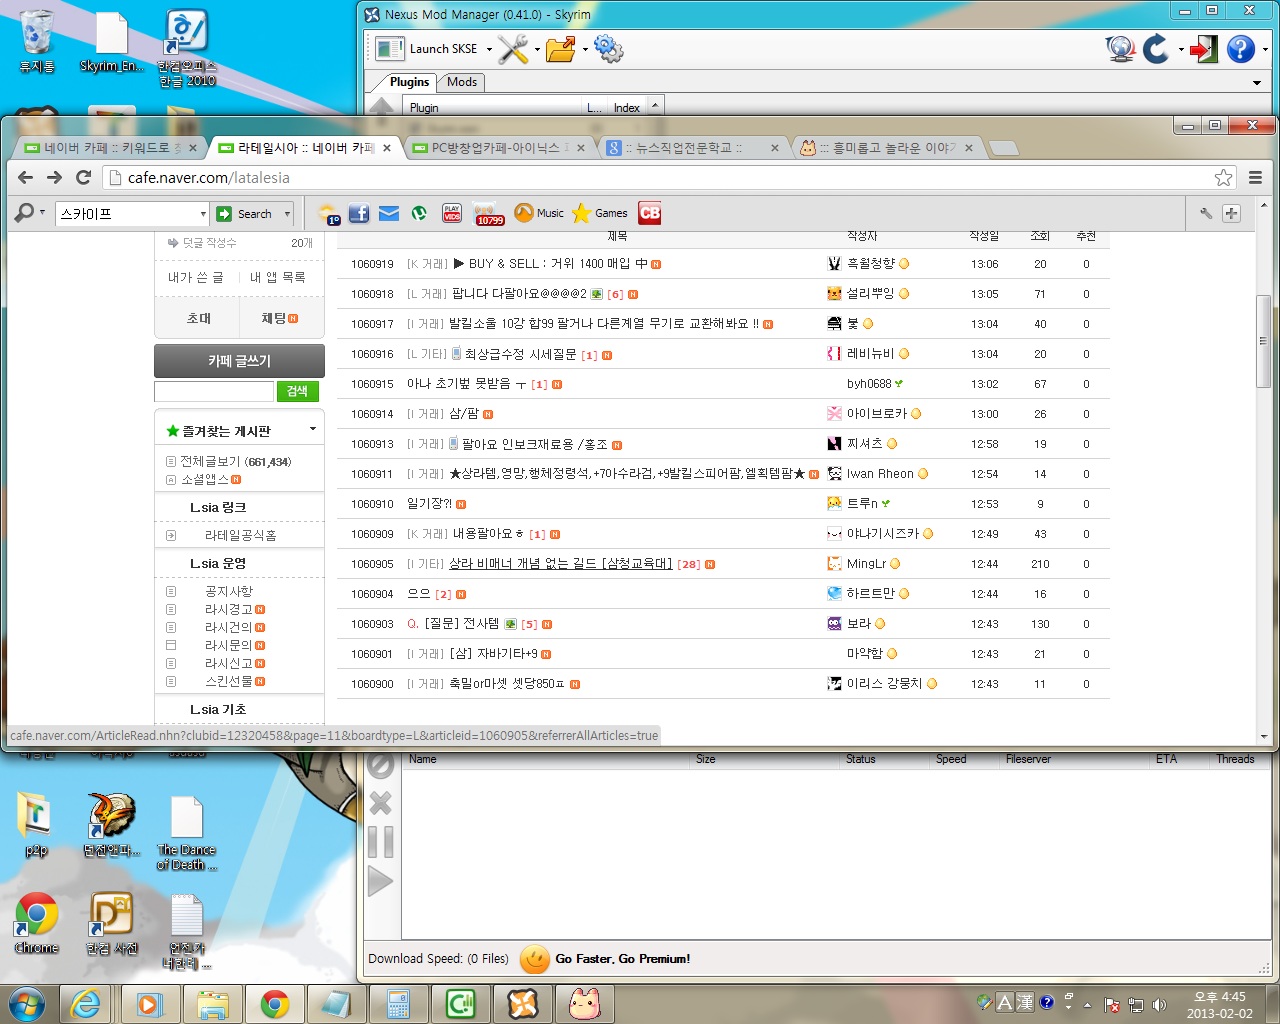Resume downloads with the play icon
The width and height of the screenshot is (1280, 1024).
click(380, 881)
